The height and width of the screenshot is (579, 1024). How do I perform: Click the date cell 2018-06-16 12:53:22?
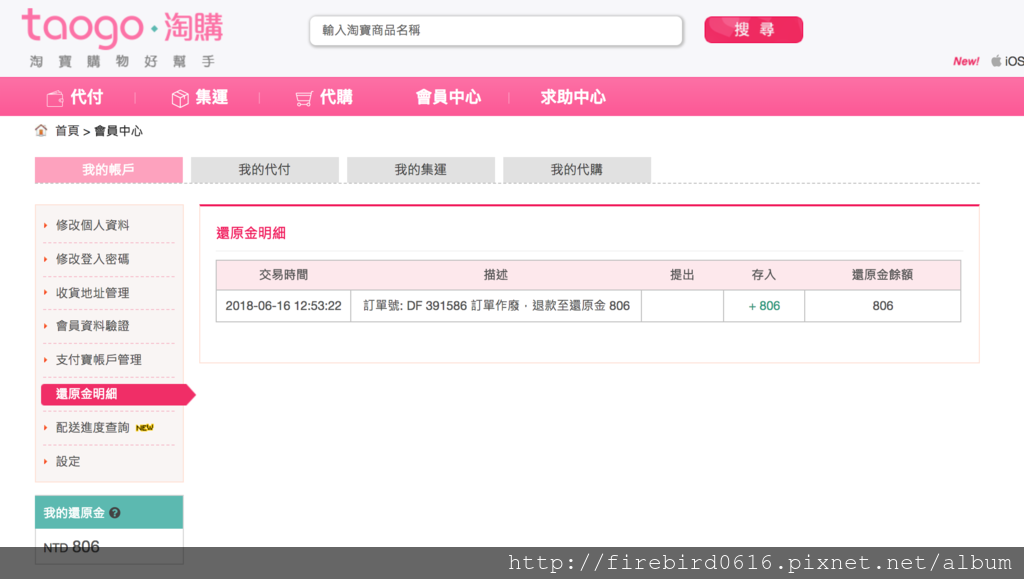[x=283, y=305]
